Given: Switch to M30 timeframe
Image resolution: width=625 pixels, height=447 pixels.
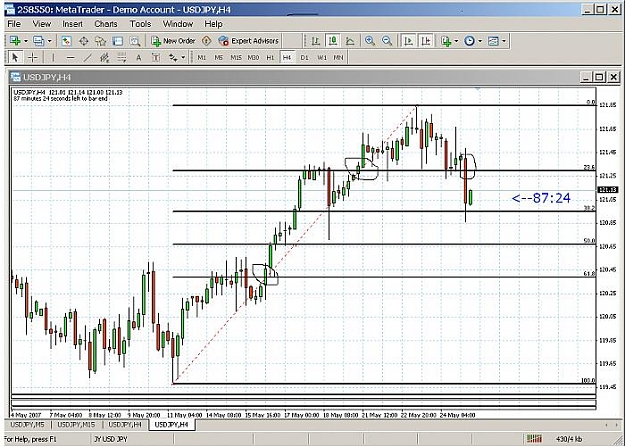Looking at the screenshot, I should coord(253,57).
